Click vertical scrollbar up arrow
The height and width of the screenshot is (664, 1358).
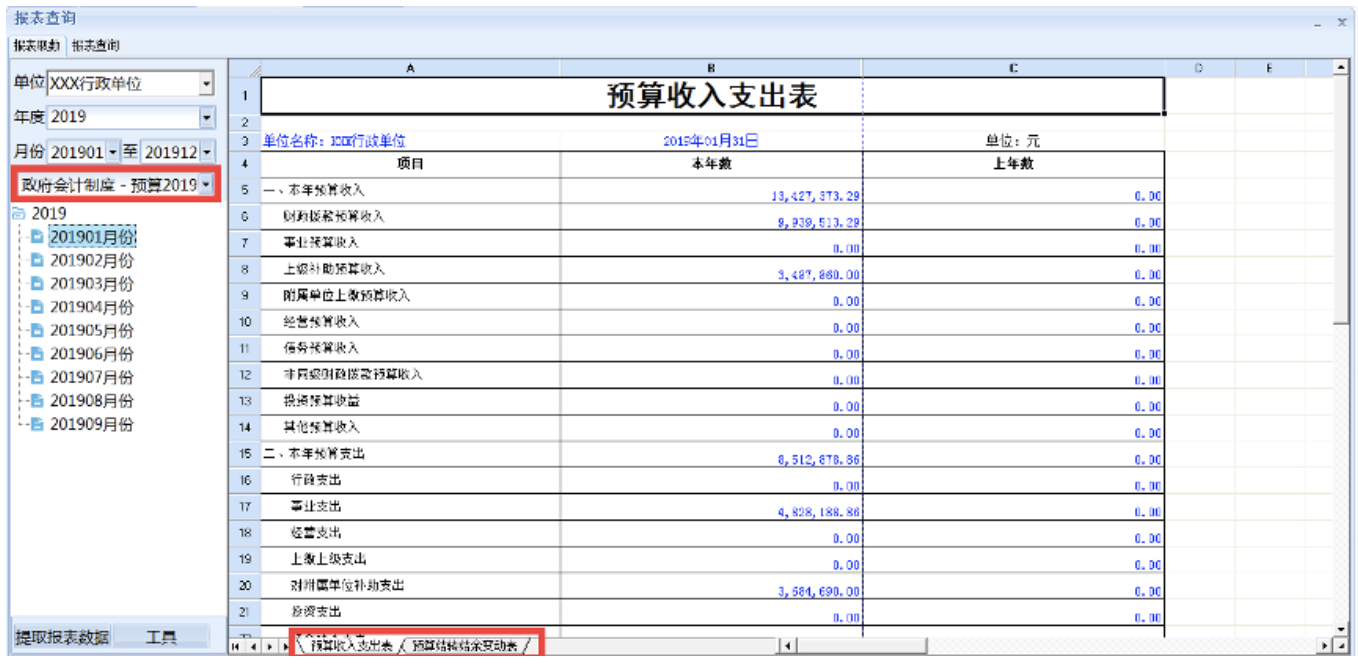tap(1342, 67)
